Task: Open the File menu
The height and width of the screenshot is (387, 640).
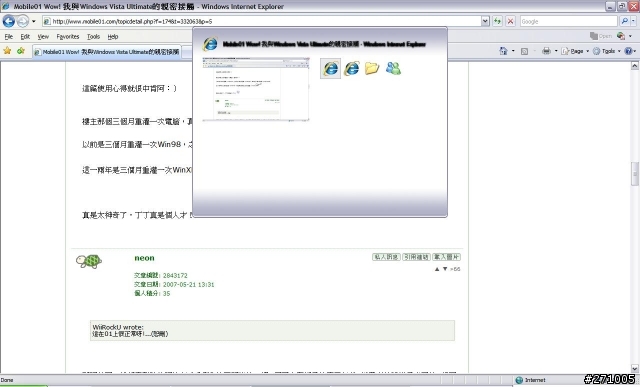Action: (9, 37)
